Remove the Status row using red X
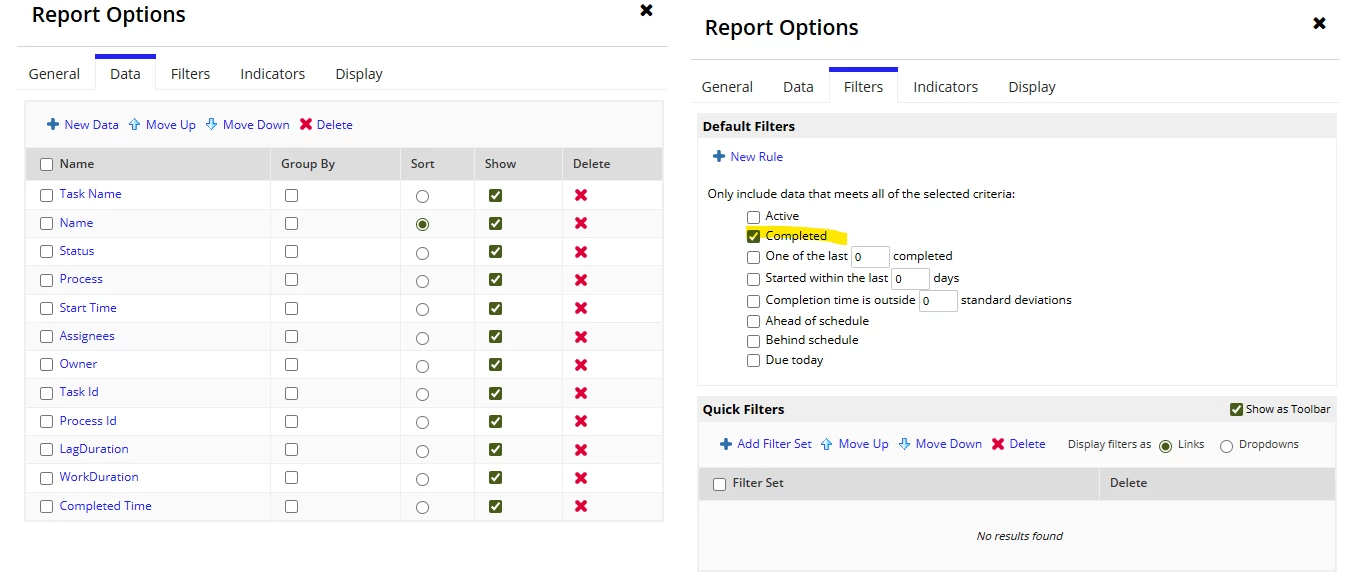Image resolution: width=1345 pixels, height=577 pixels. click(x=580, y=252)
